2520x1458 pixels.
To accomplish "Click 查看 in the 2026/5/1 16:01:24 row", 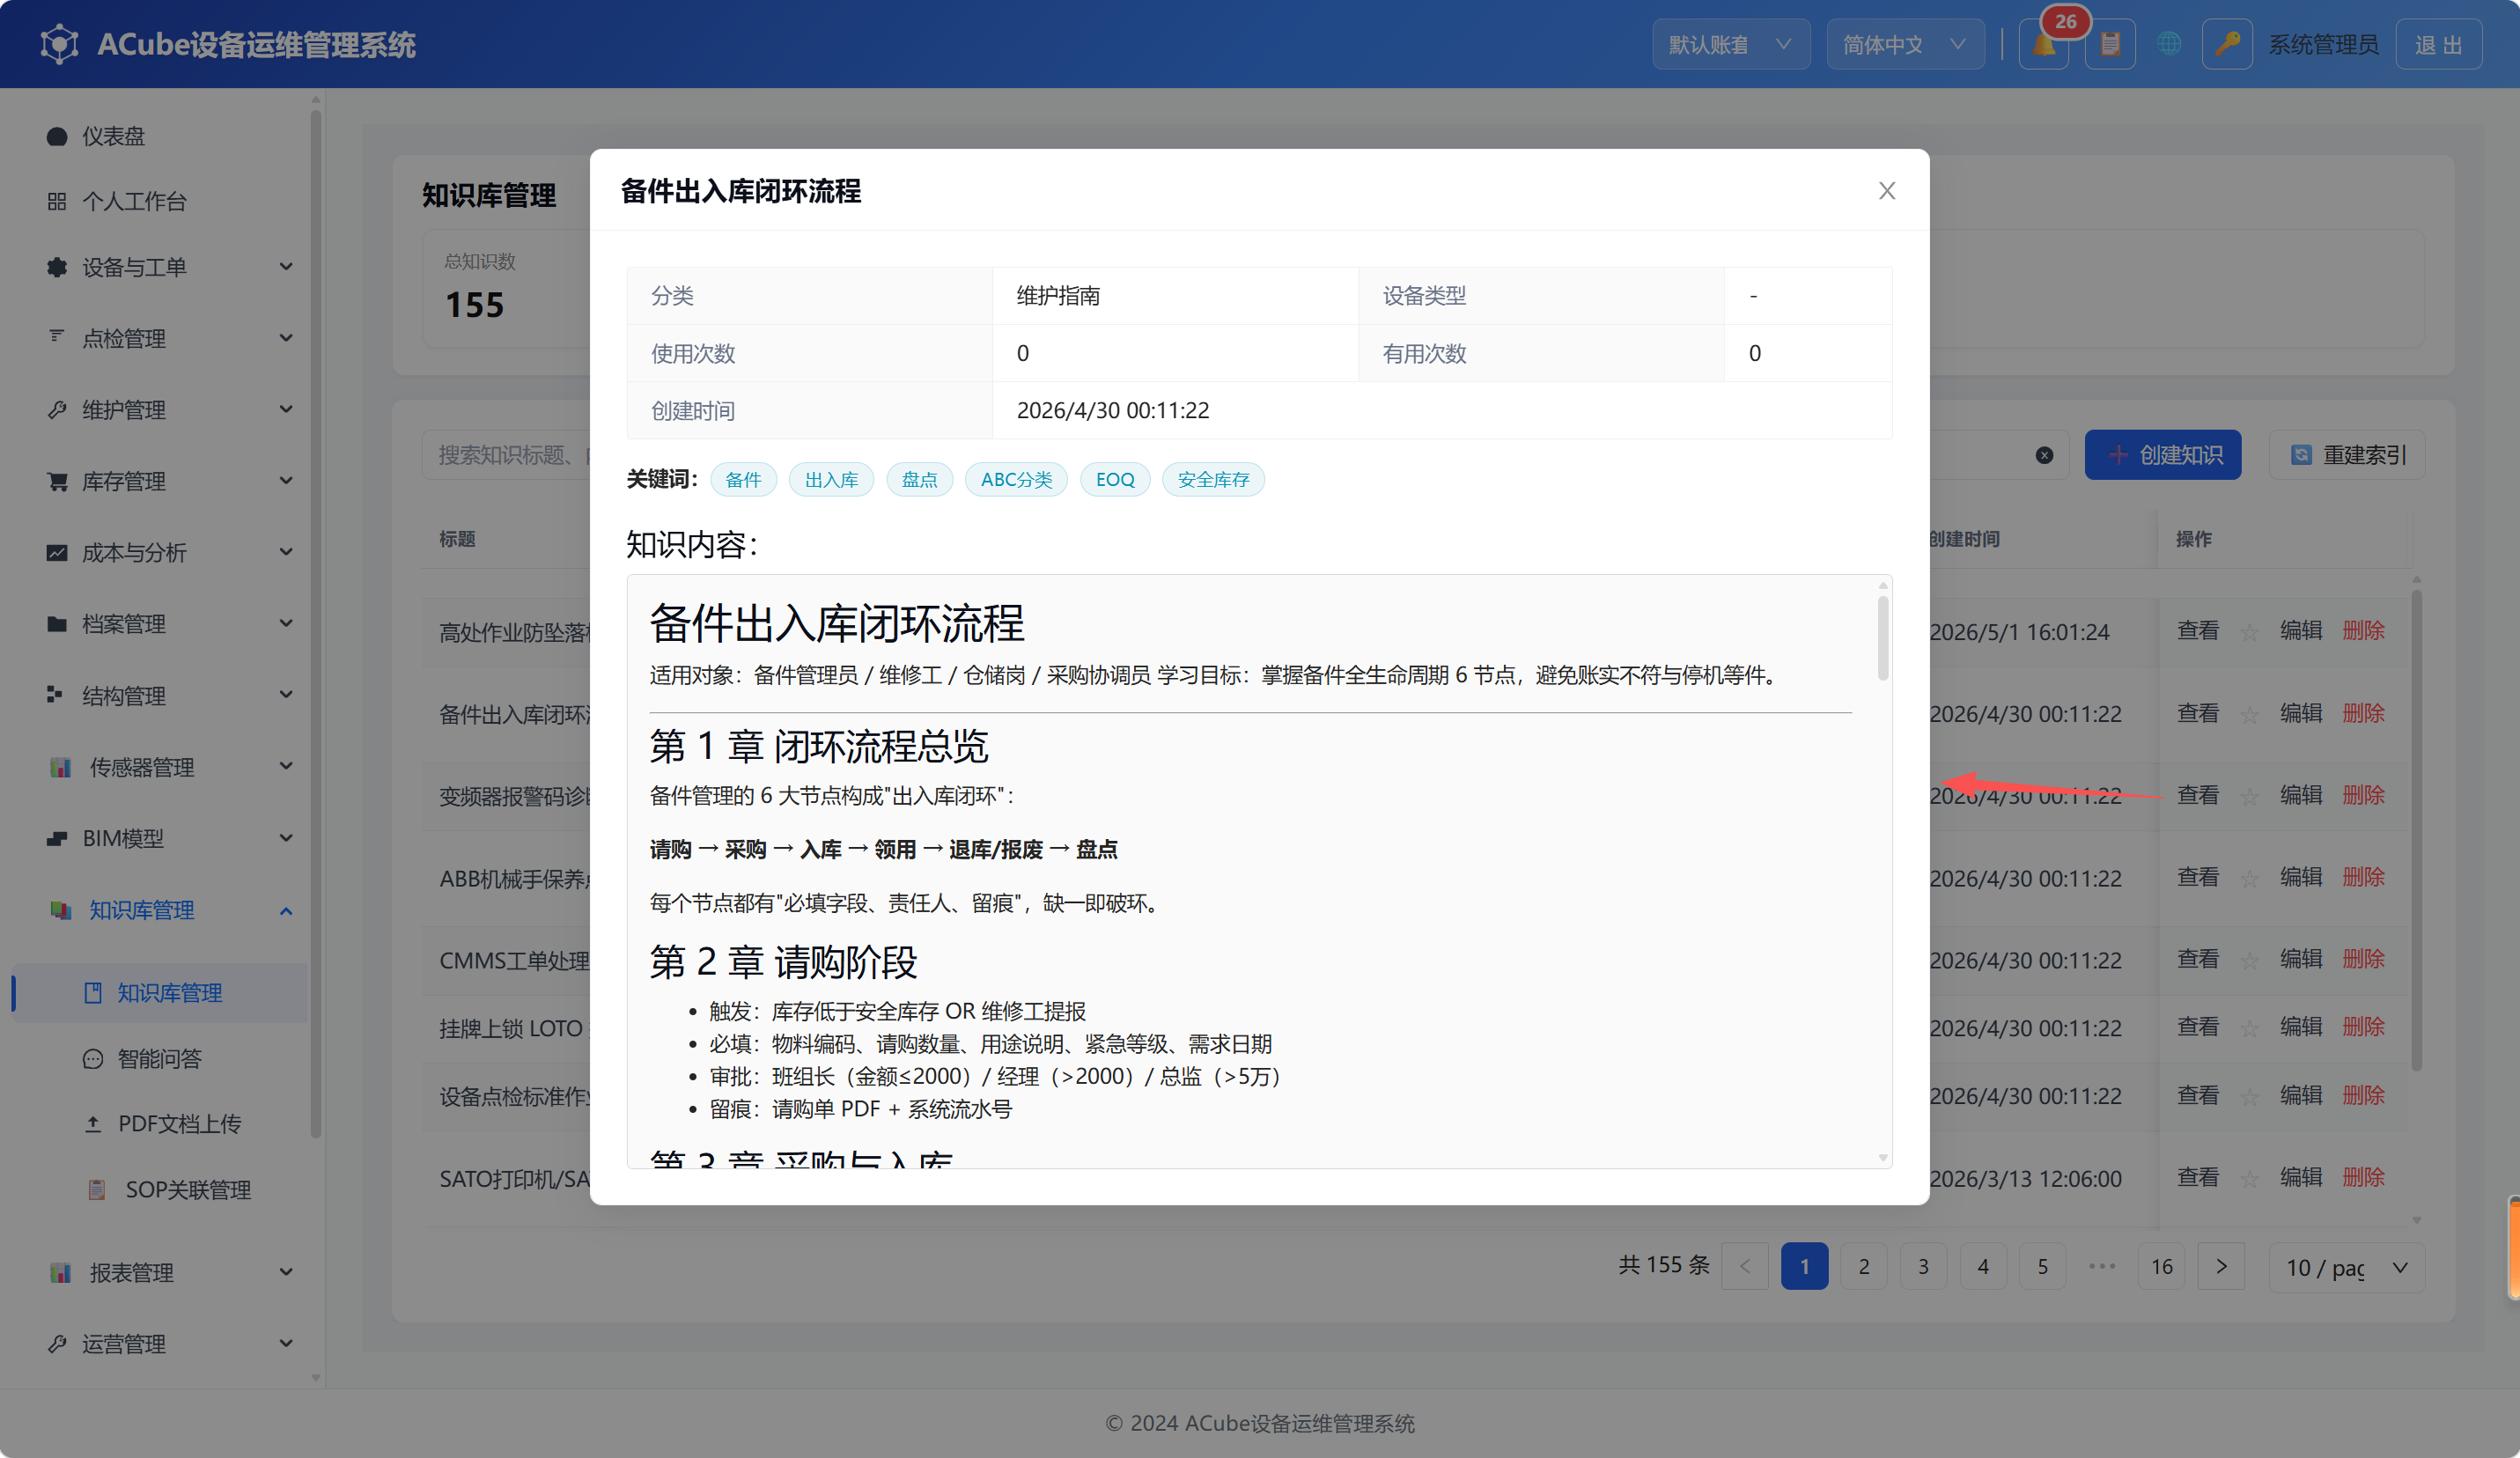I will coord(2197,631).
